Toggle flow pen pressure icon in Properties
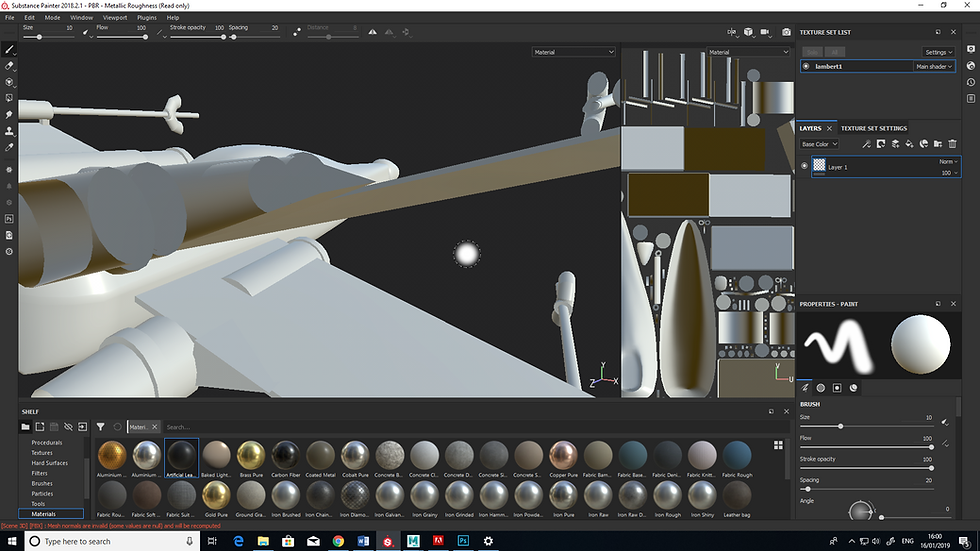980x551 pixels. pyautogui.click(x=945, y=443)
